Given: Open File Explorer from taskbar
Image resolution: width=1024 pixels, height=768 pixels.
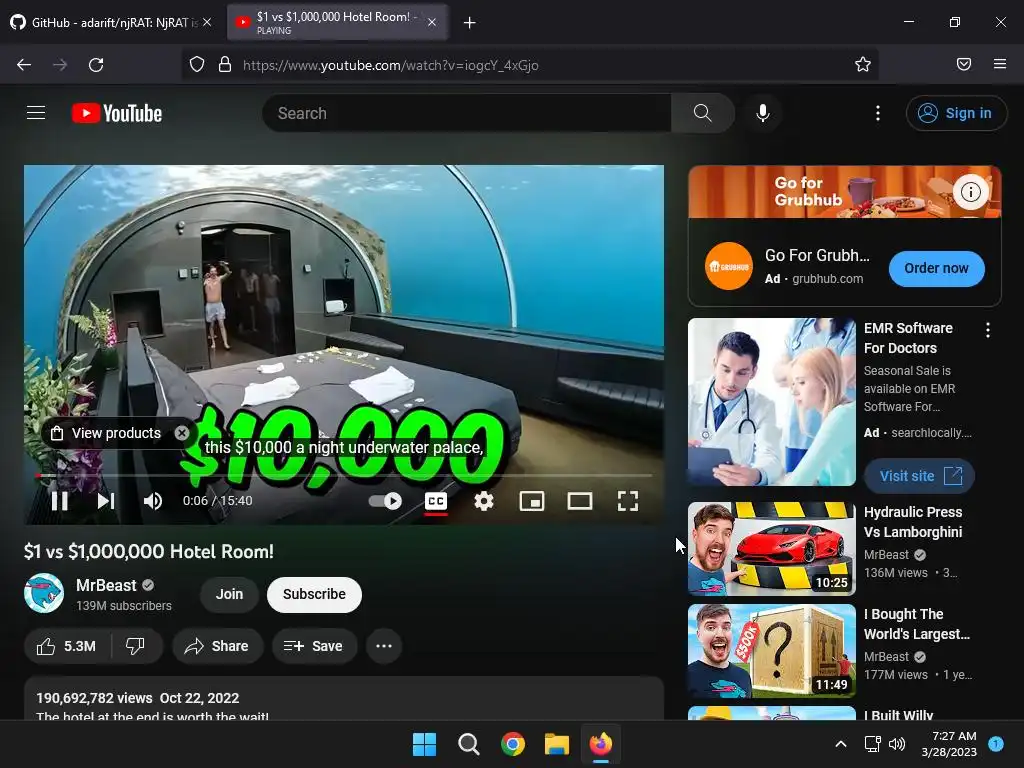Looking at the screenshot, I should (x=557, y=744).
